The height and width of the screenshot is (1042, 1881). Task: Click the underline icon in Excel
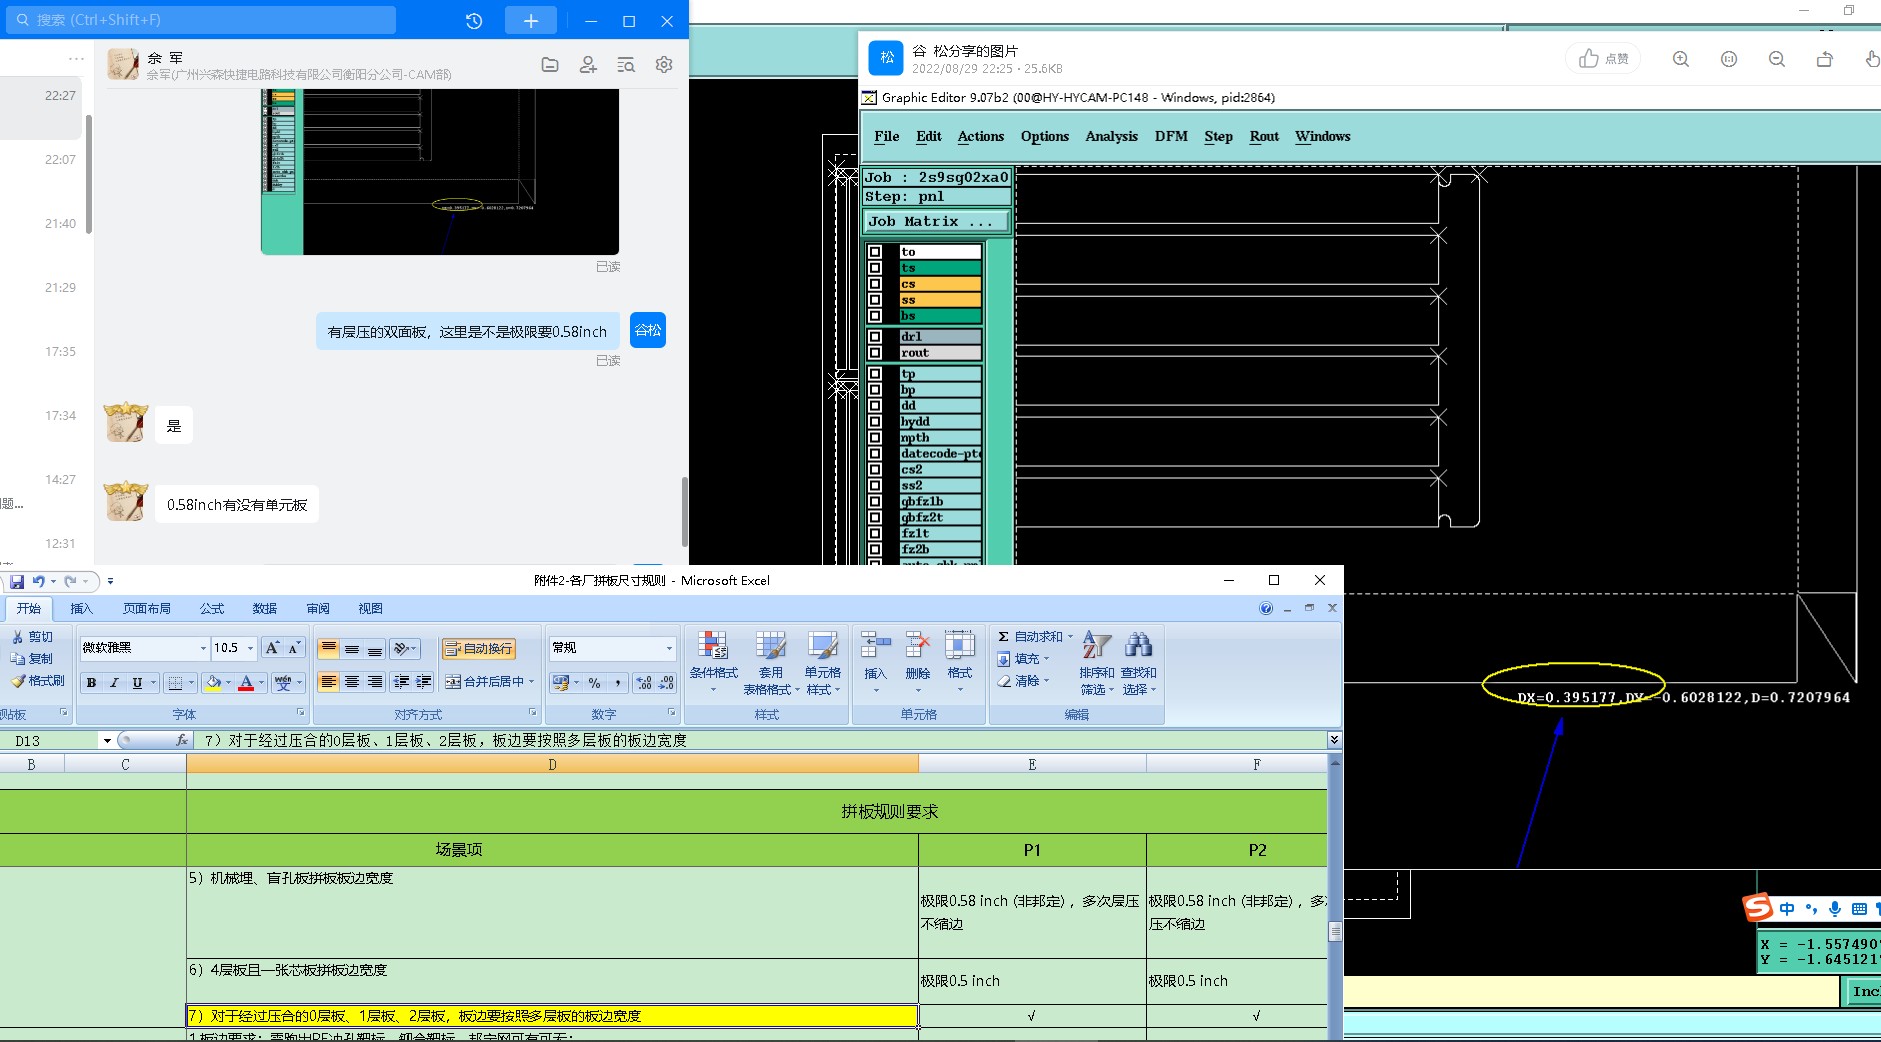pyautogui.click(x=137, y=683)
